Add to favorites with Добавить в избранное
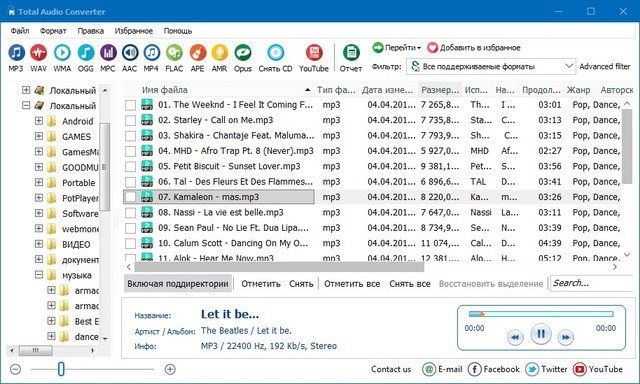This screenshot has width=640, height=384. [x=474, y=48]
